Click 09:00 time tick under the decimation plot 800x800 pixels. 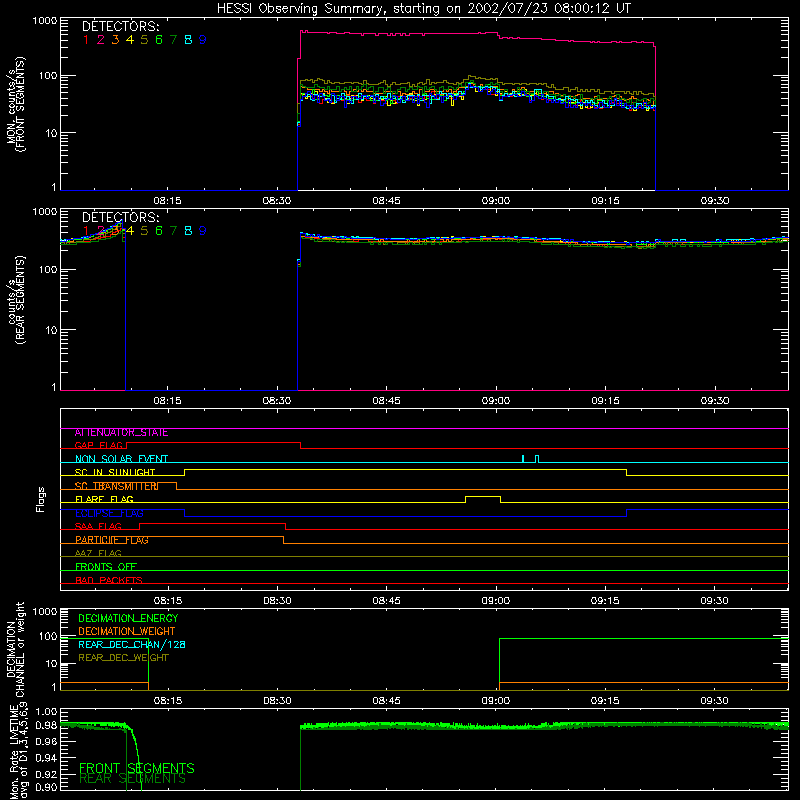pos(496,701)
